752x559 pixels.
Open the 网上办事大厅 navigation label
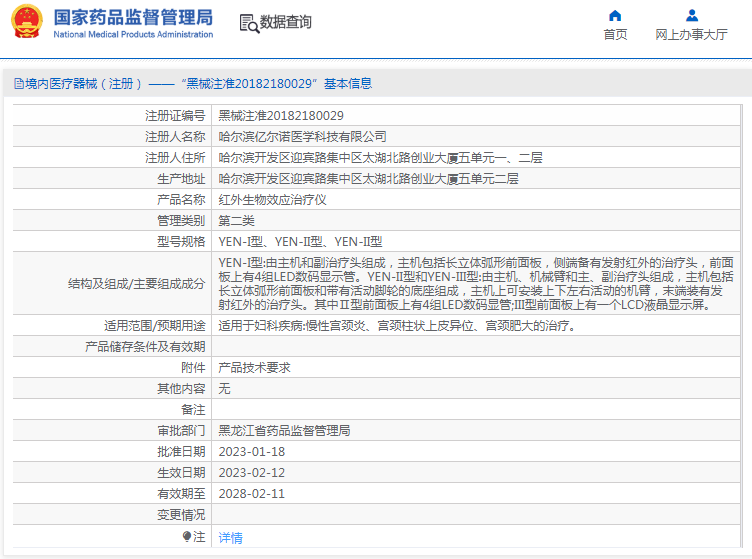point(691,35)
